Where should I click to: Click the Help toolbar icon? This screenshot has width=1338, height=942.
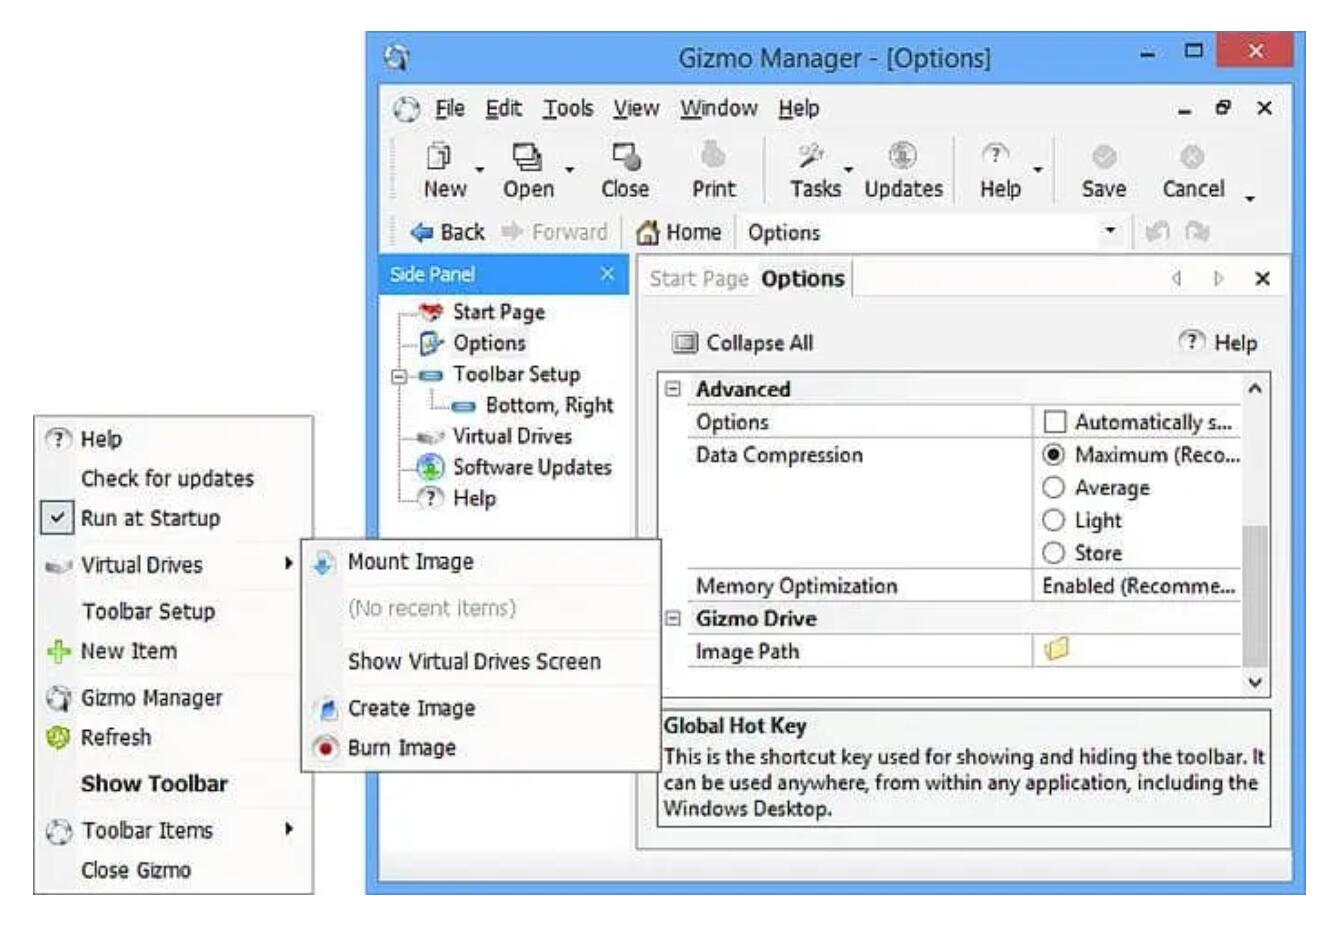point(995,154)
